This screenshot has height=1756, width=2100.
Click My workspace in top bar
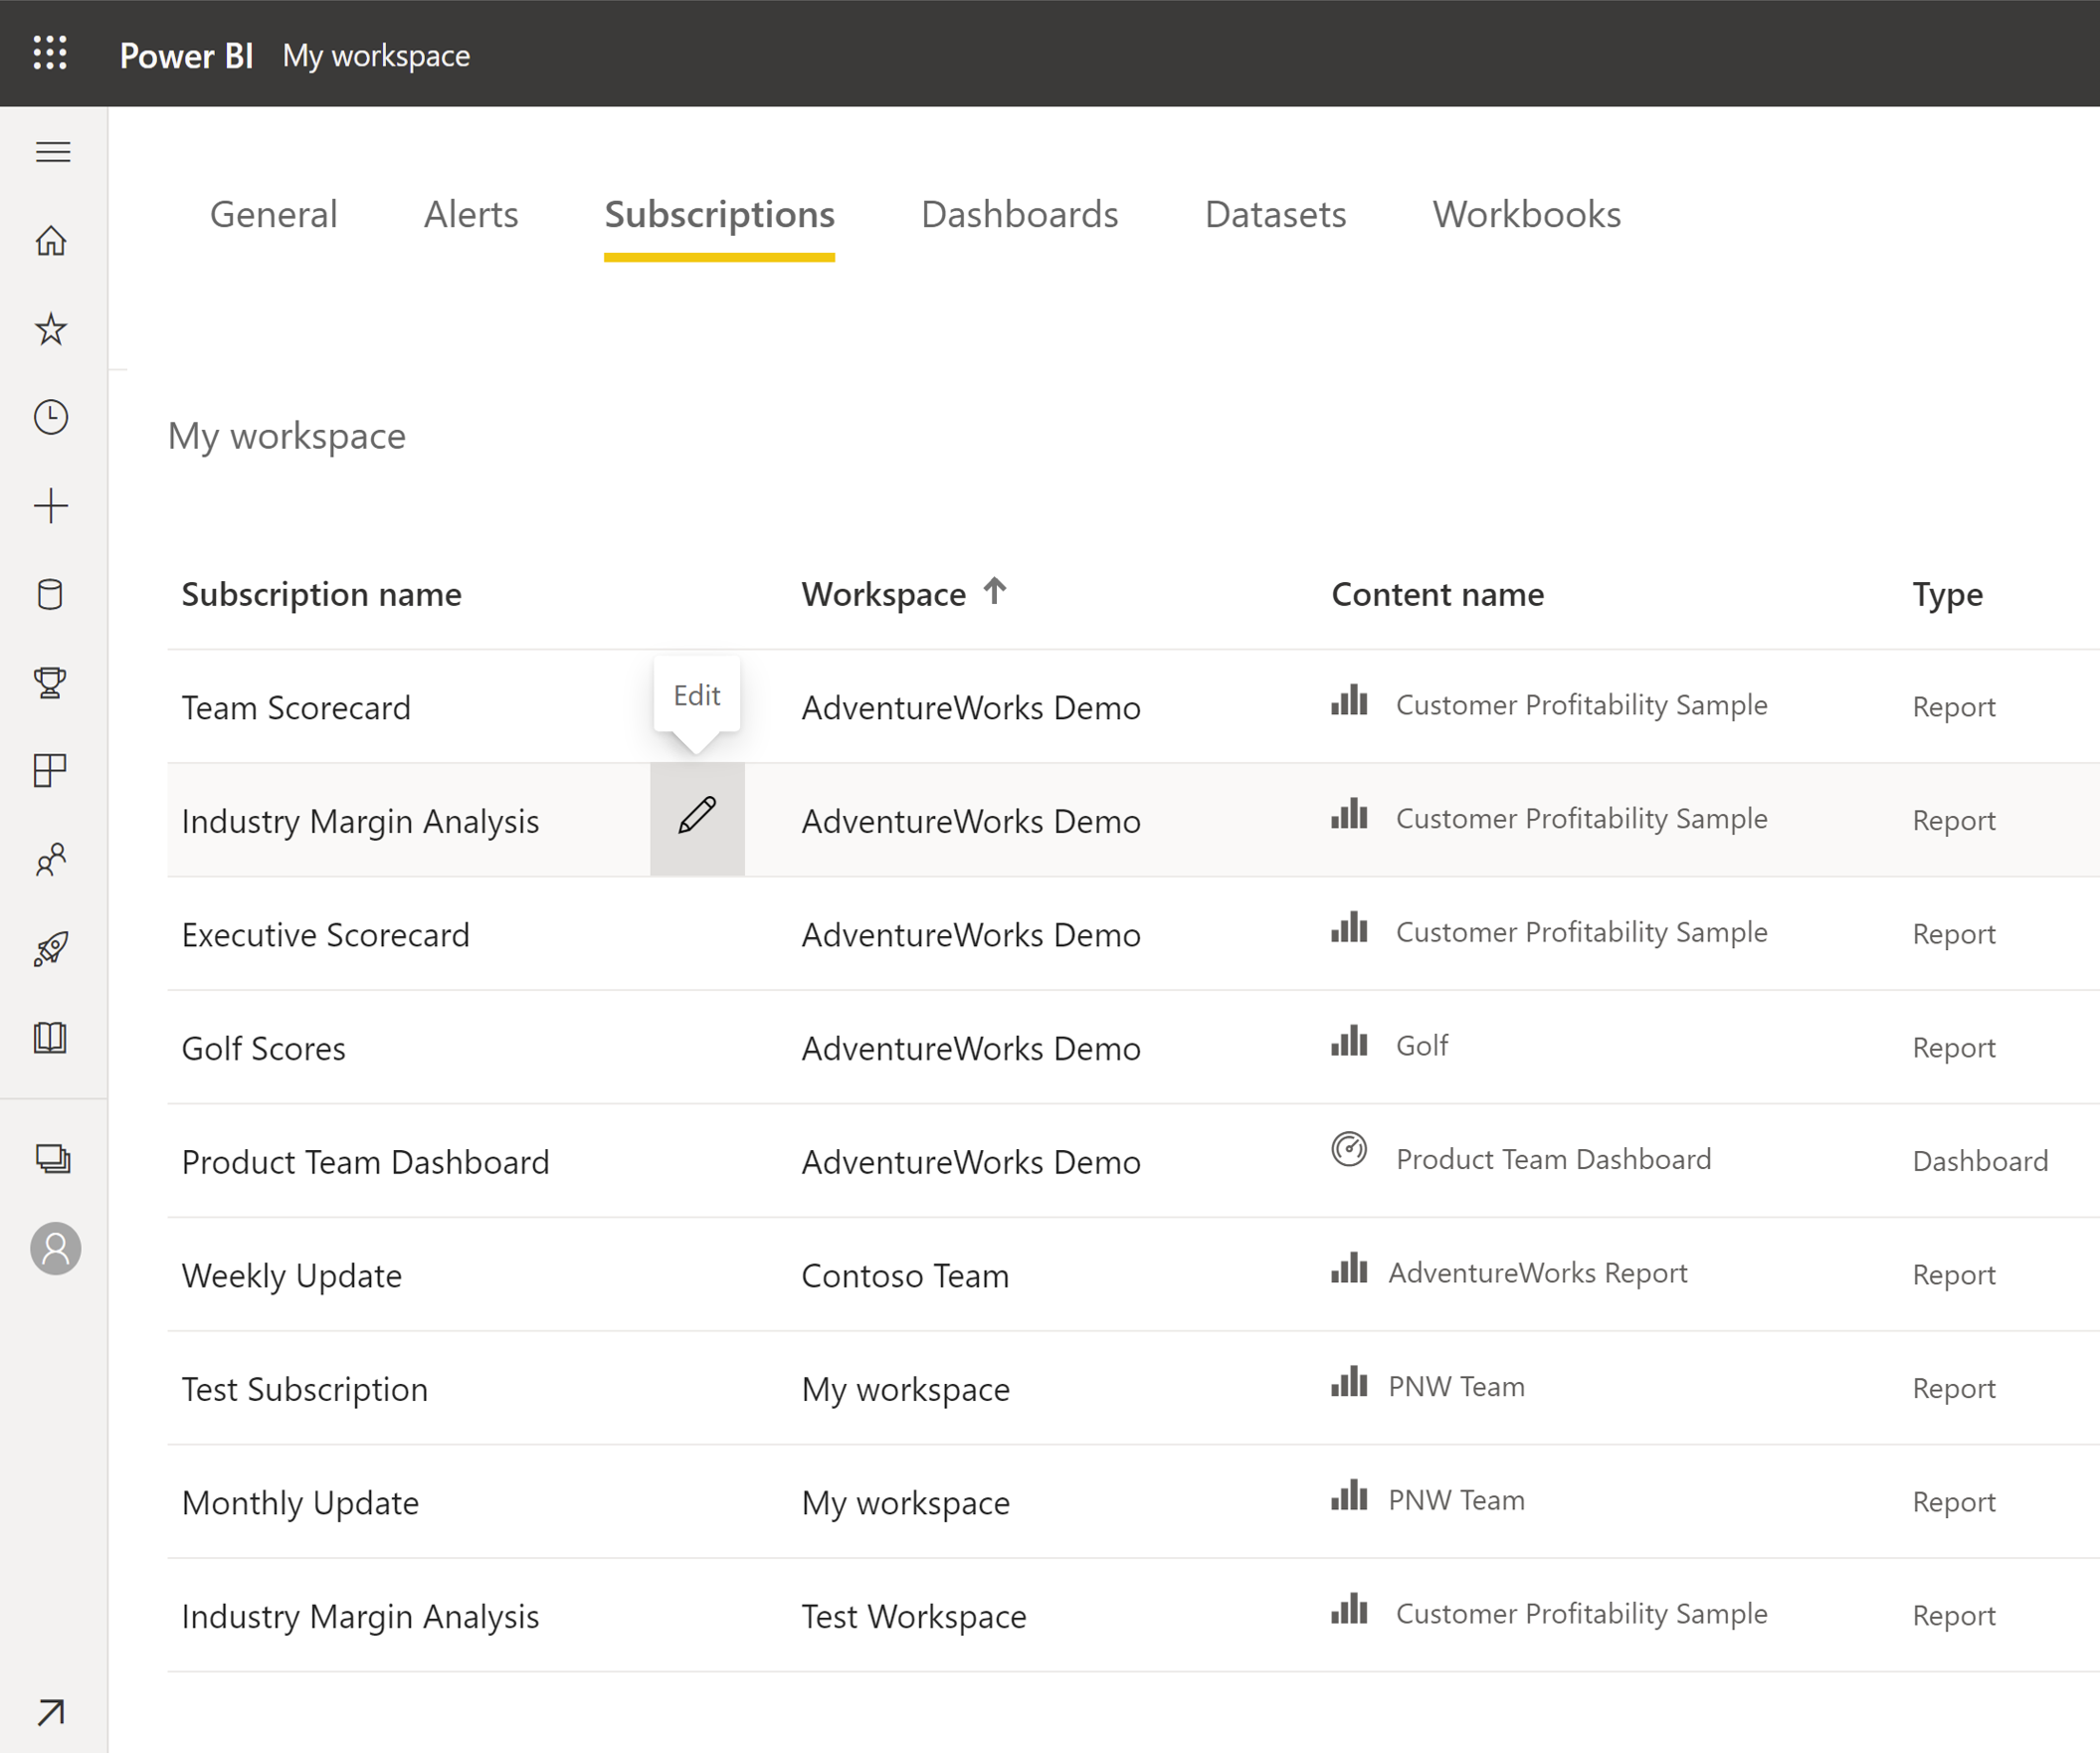[376, 56]
